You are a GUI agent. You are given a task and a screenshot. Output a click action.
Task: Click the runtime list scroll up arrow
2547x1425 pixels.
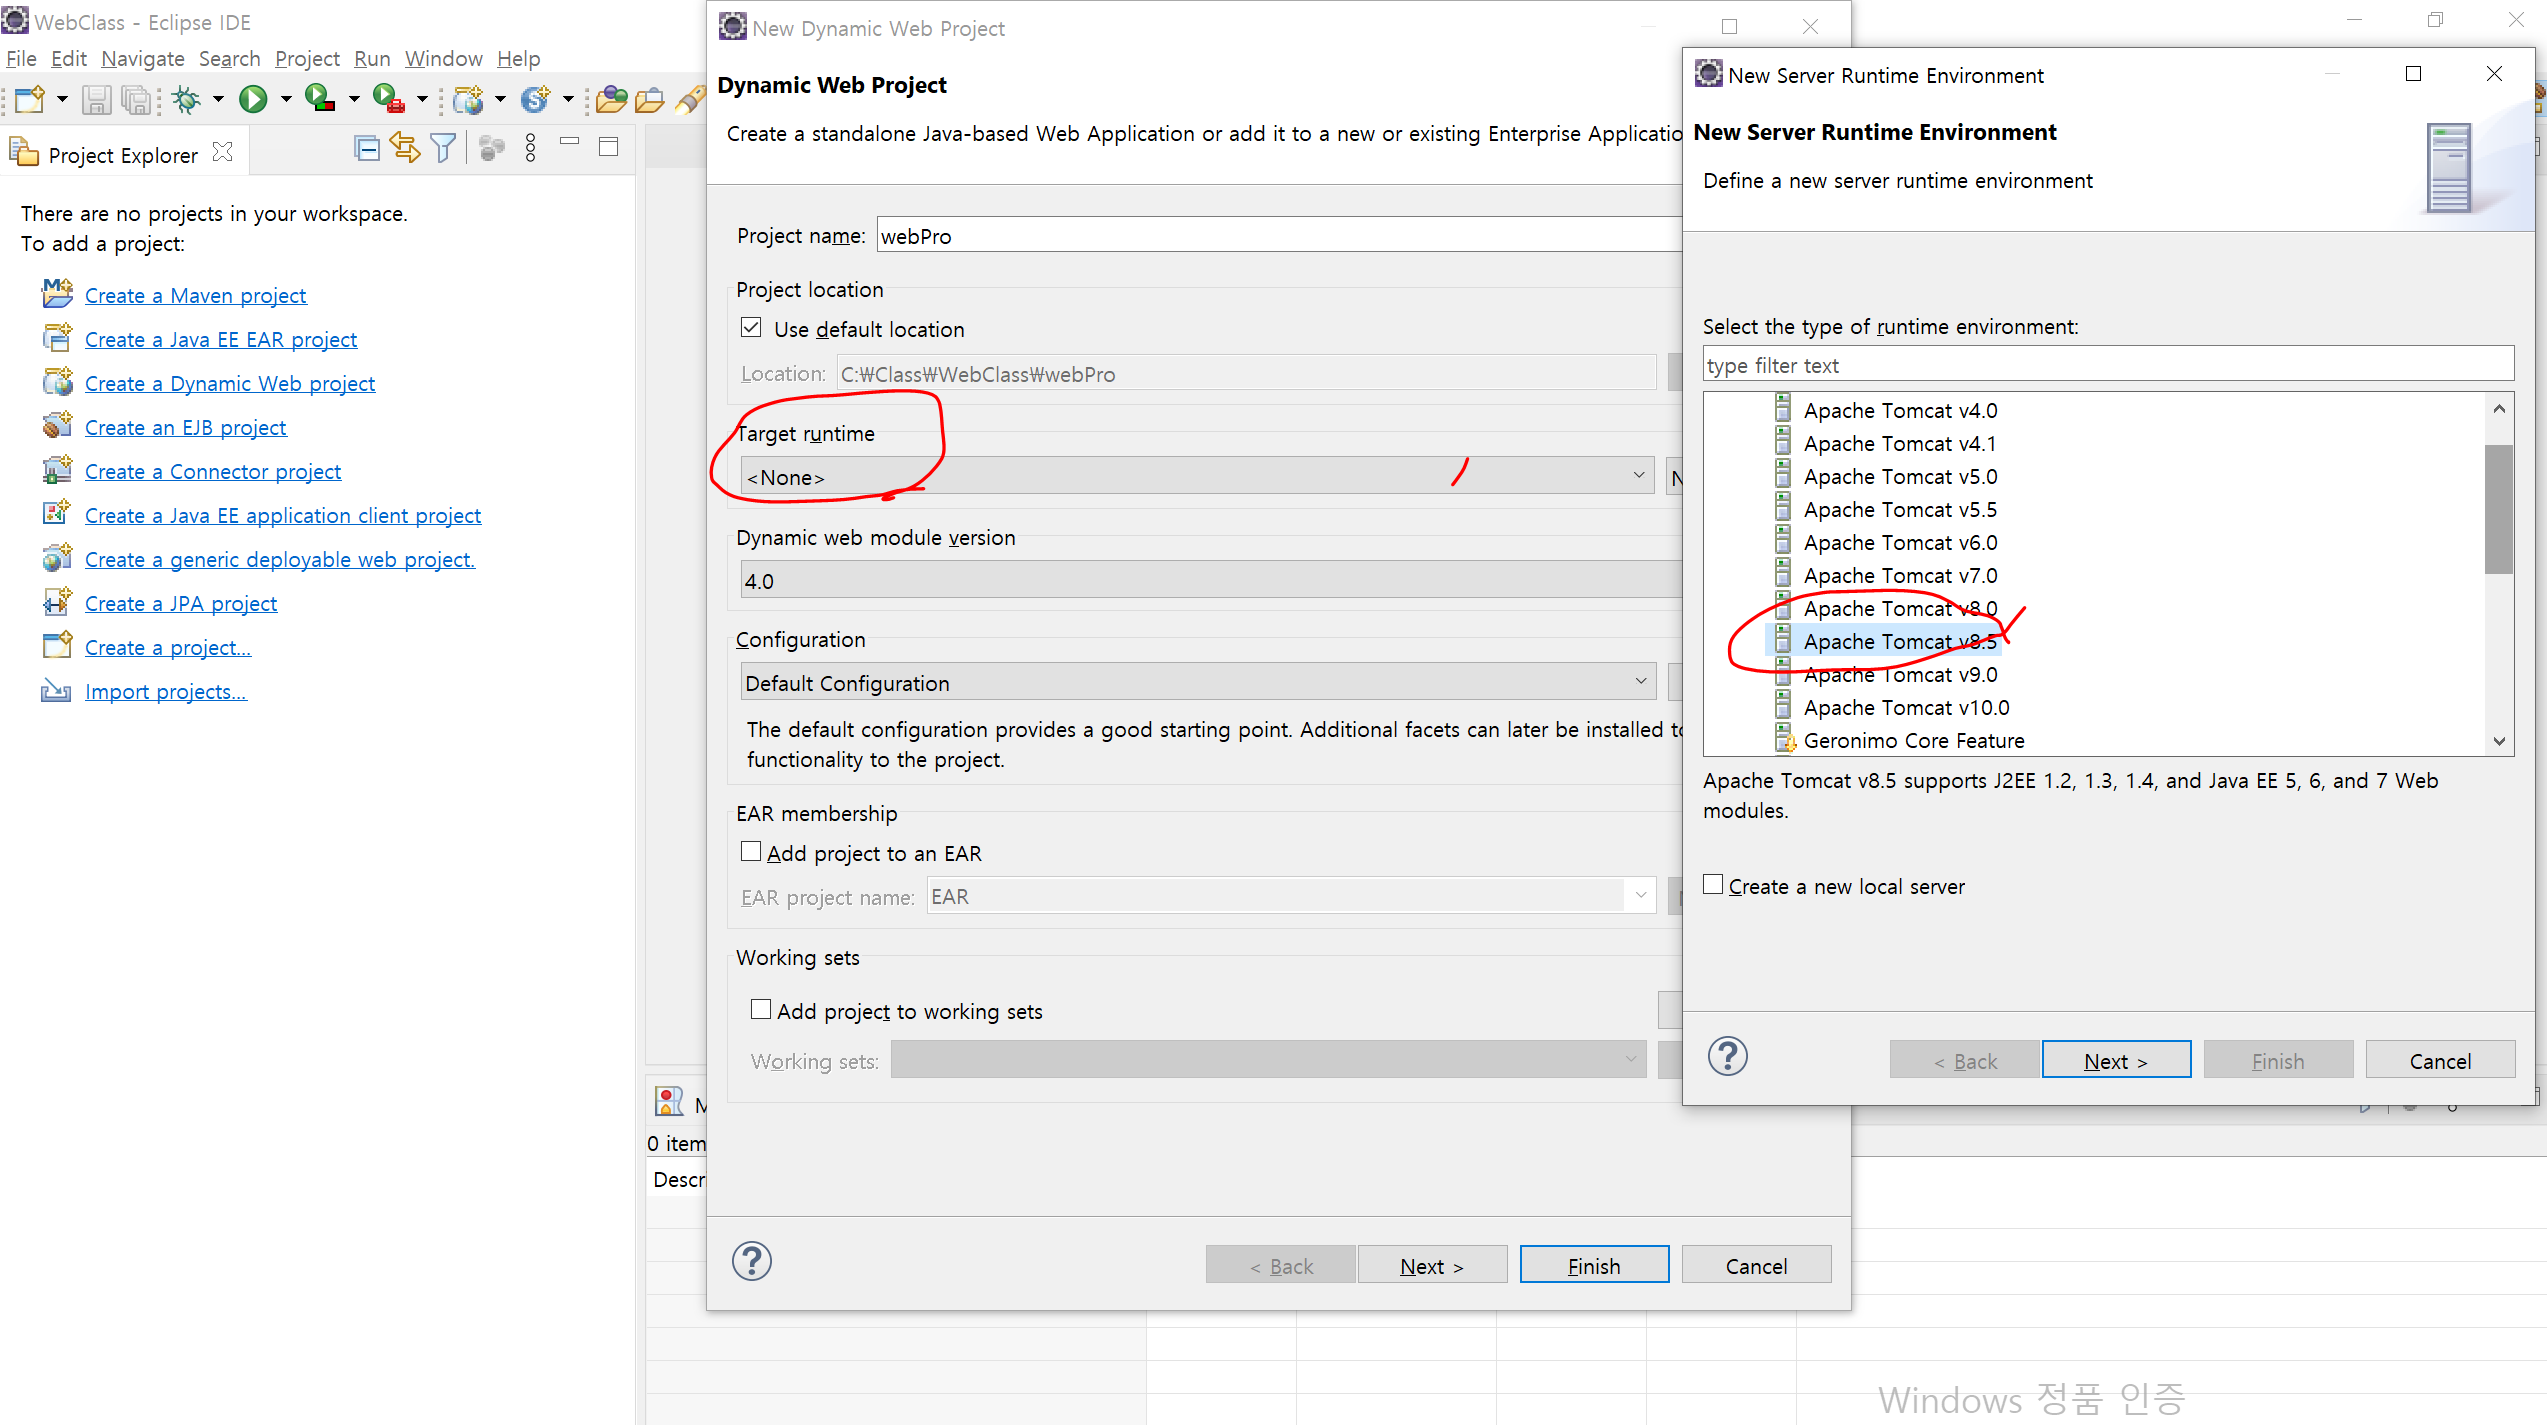pos(2499,408)
